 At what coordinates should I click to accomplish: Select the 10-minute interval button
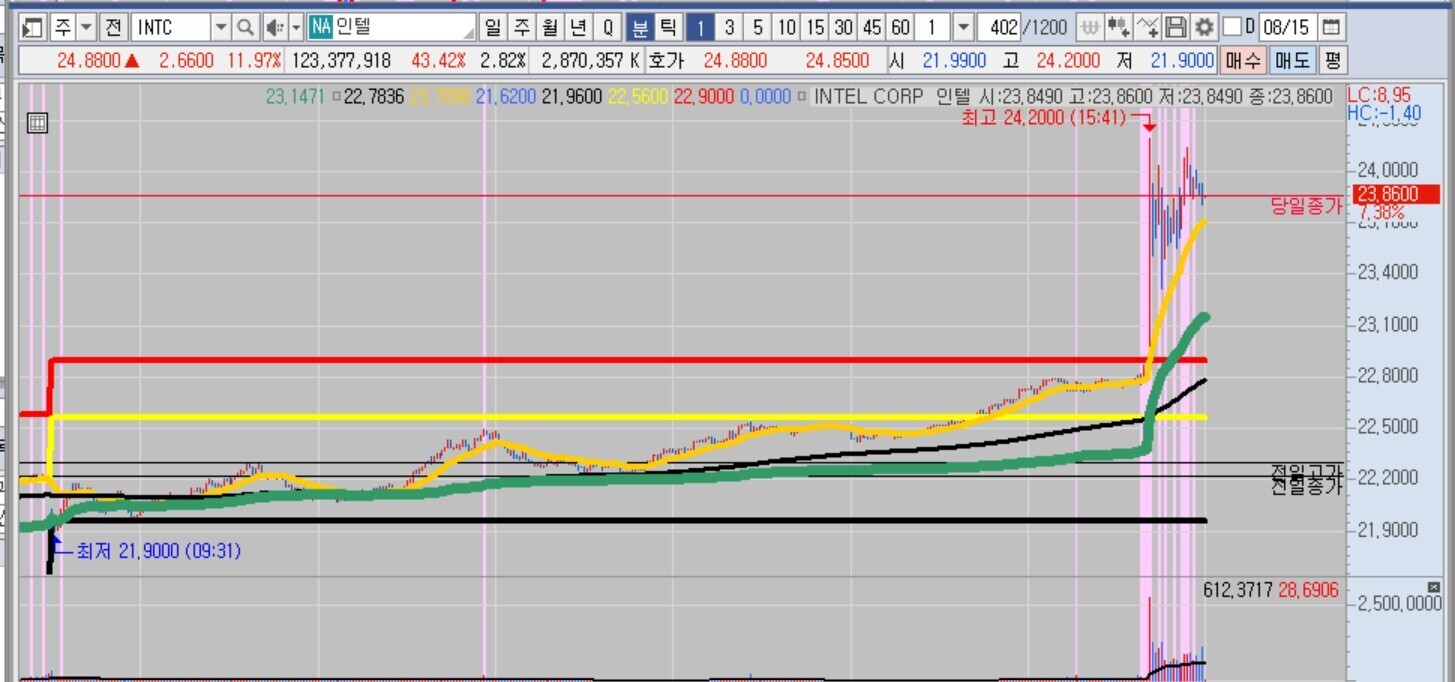(x=787, y=26)
